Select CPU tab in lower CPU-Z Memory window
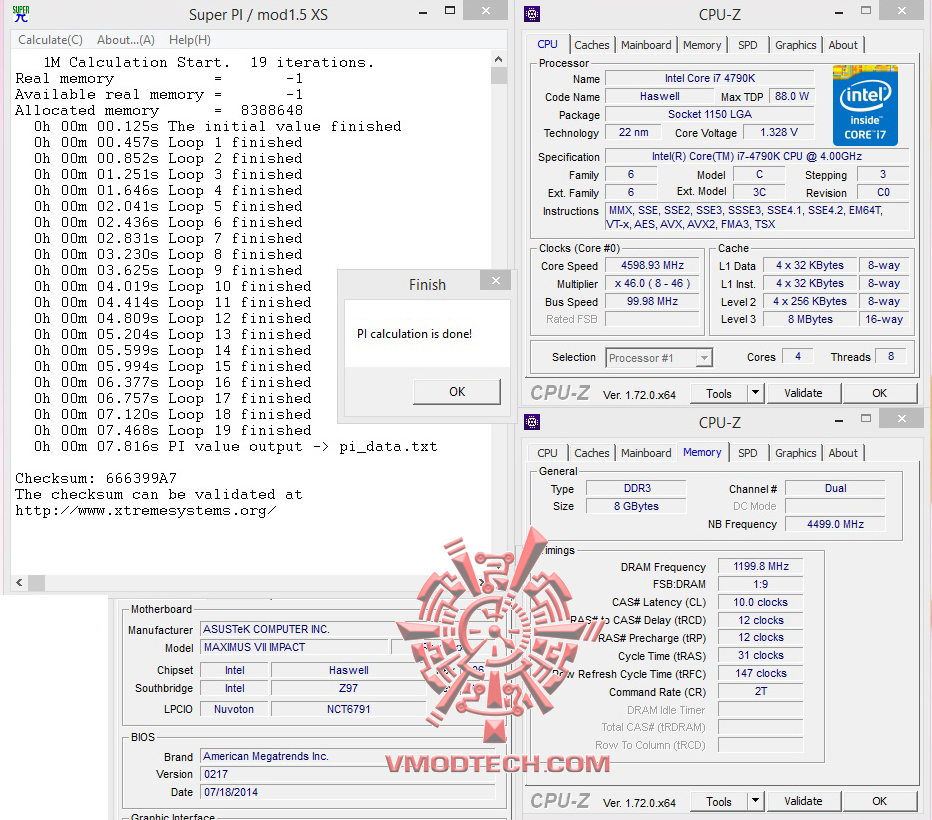932x820 pixels. click(547, 453)
